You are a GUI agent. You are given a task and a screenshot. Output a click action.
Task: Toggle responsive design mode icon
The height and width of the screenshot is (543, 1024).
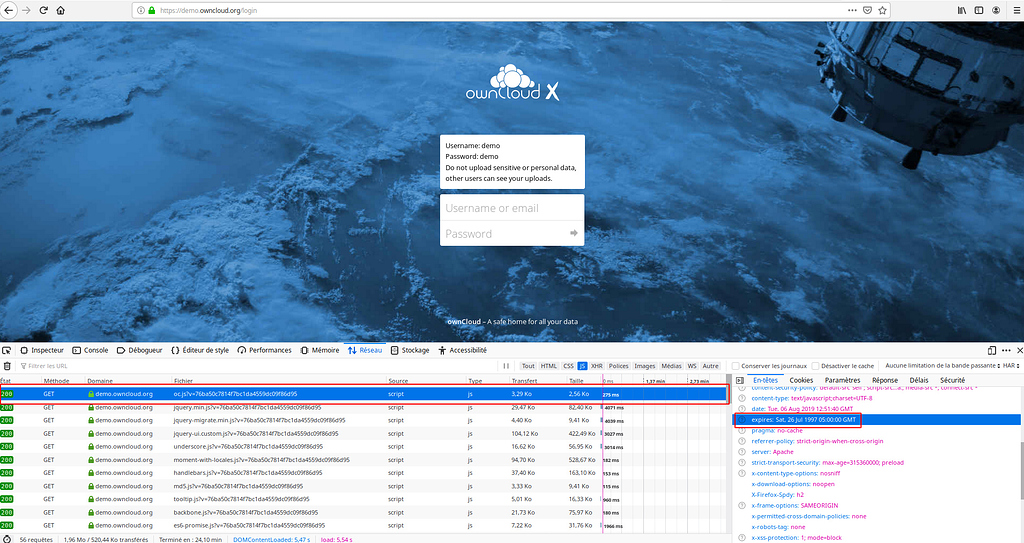pyautogui.click(x=991, y=350)
